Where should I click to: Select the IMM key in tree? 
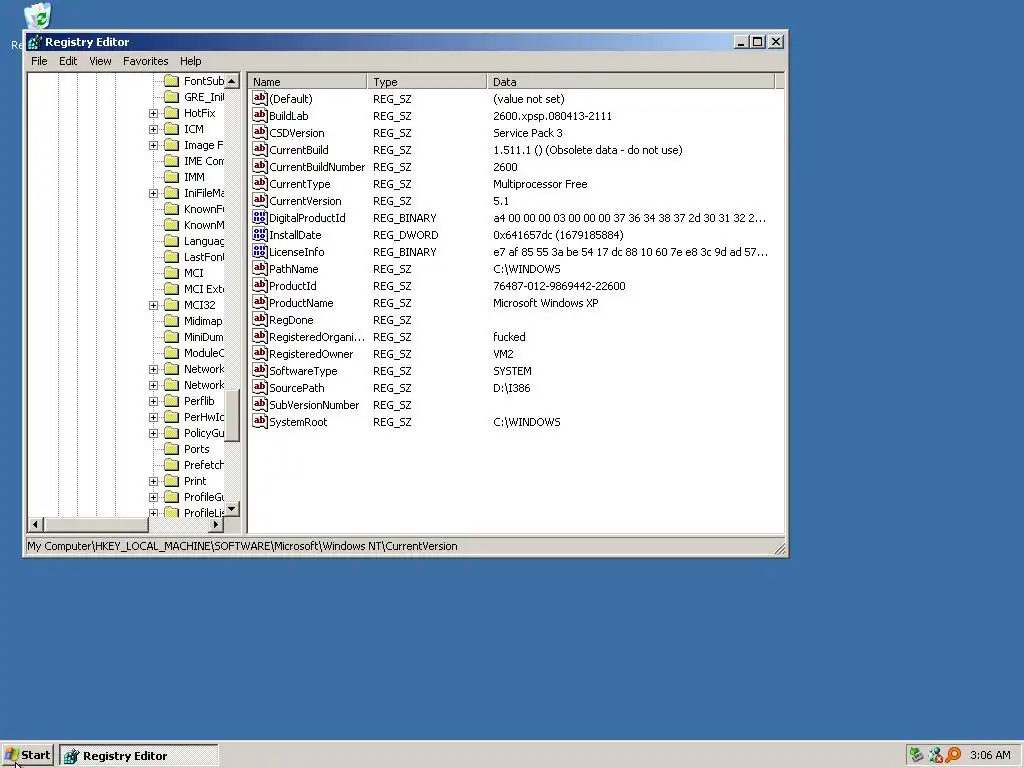tap(194, 177)
